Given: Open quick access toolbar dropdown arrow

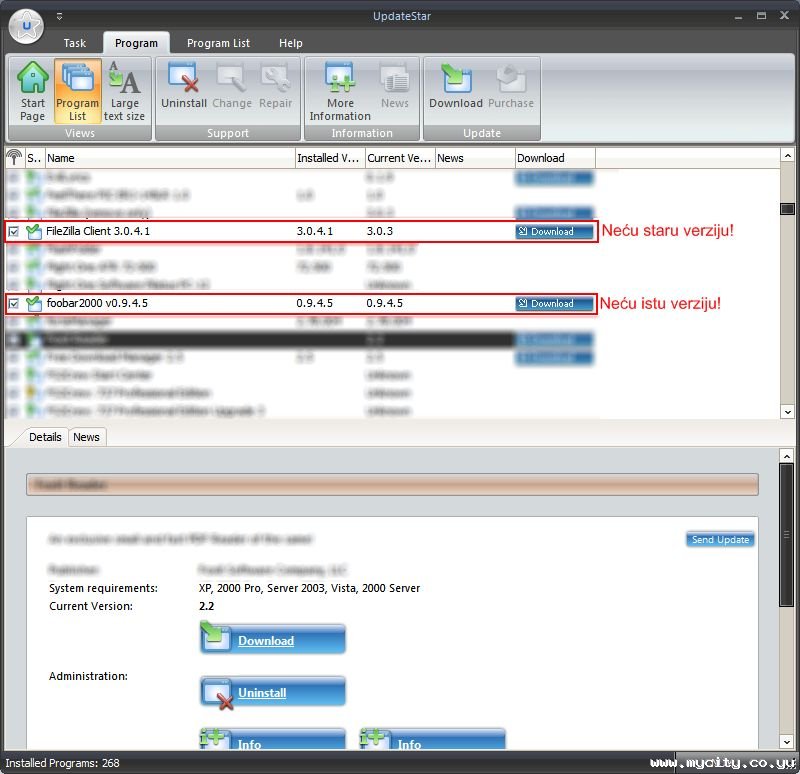Looking at the screenshot, I should coord(59,16).
